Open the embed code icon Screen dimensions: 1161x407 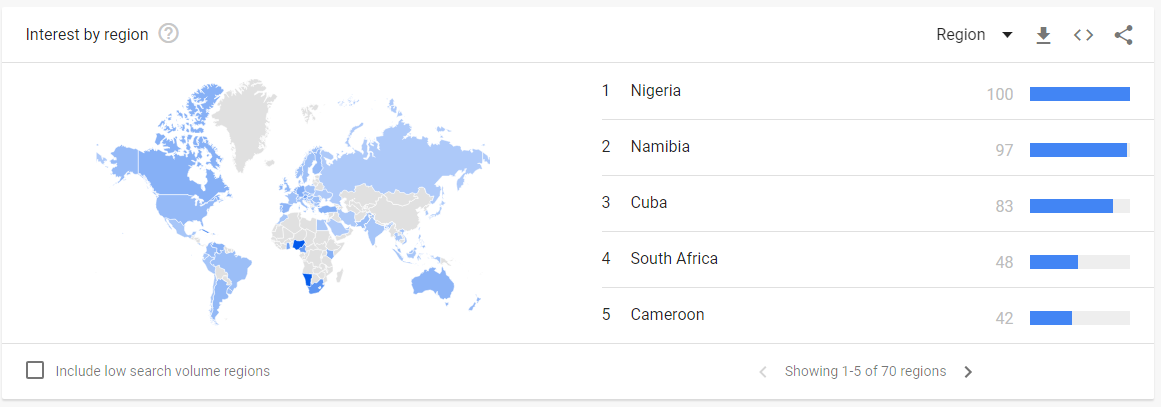click(1083, 35)
